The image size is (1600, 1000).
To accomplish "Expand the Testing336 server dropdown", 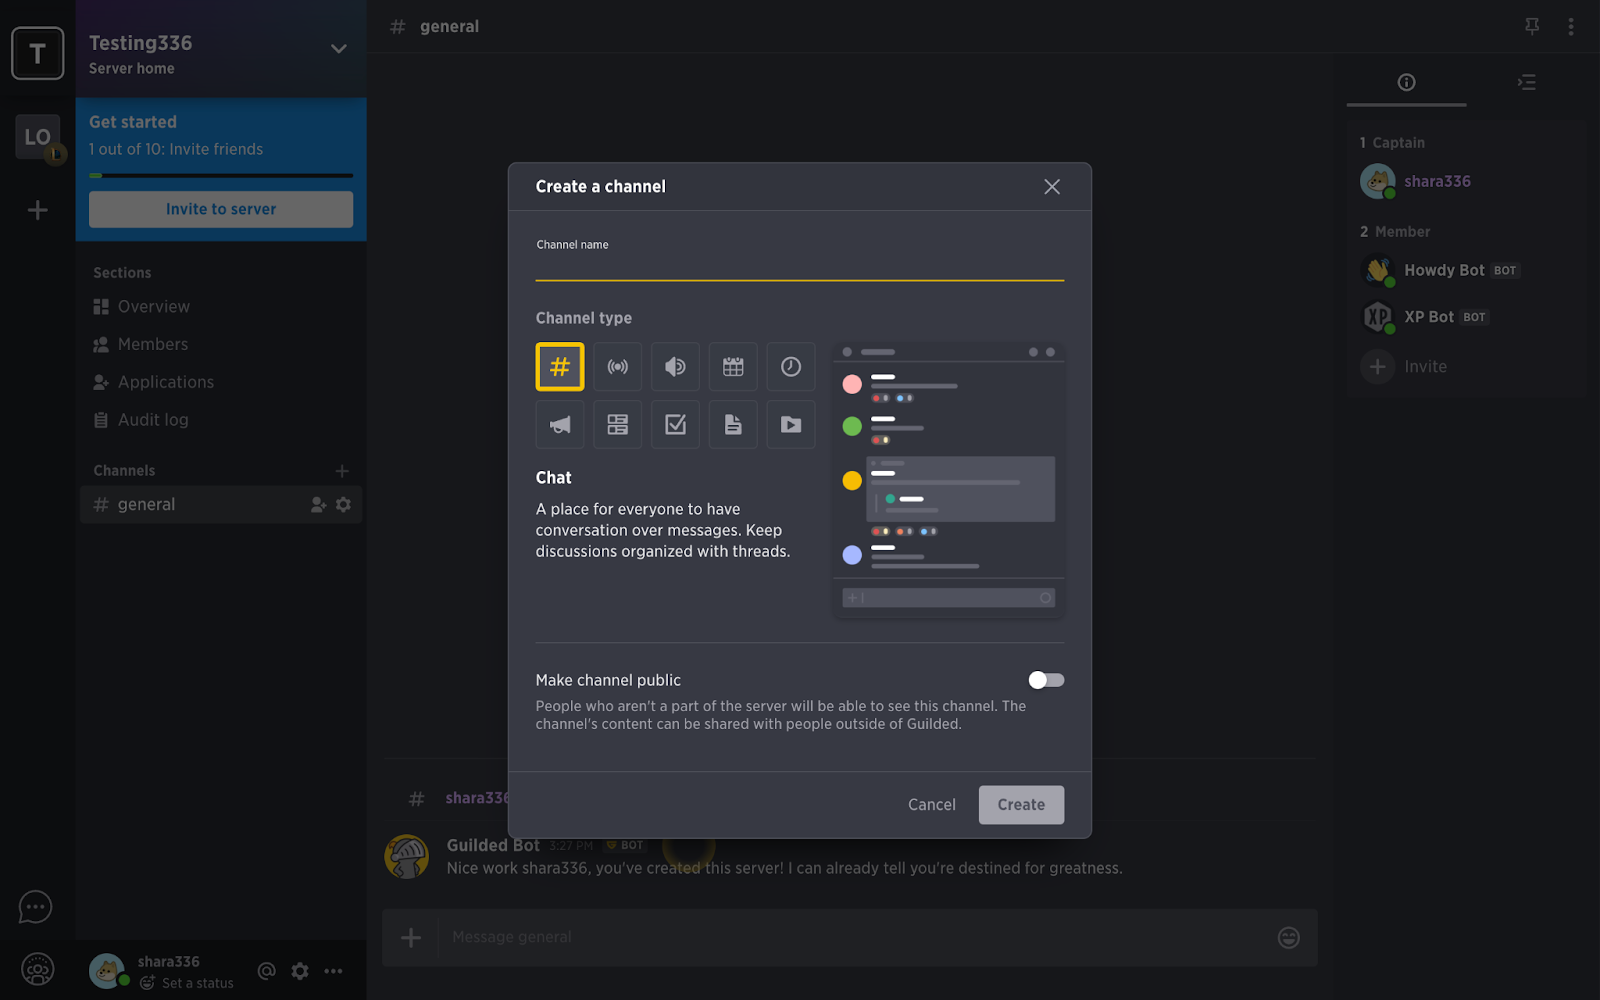I will [x=339, y=49].
